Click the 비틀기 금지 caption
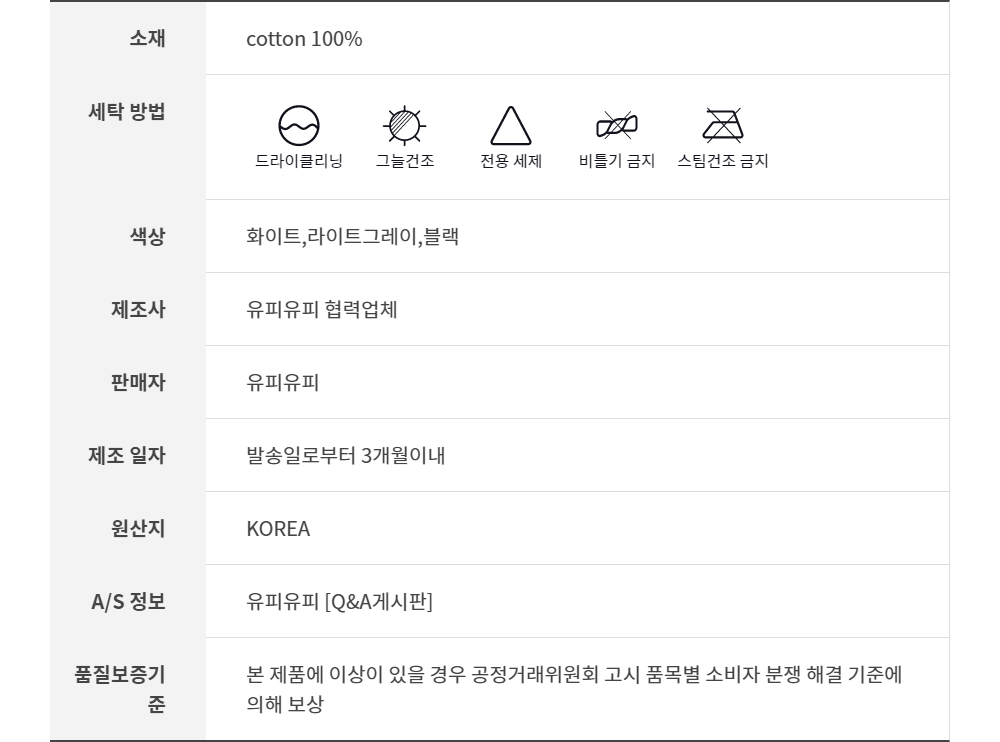Image resolution: width=1000 pixels, height=742 pixels. pos(617,162)
